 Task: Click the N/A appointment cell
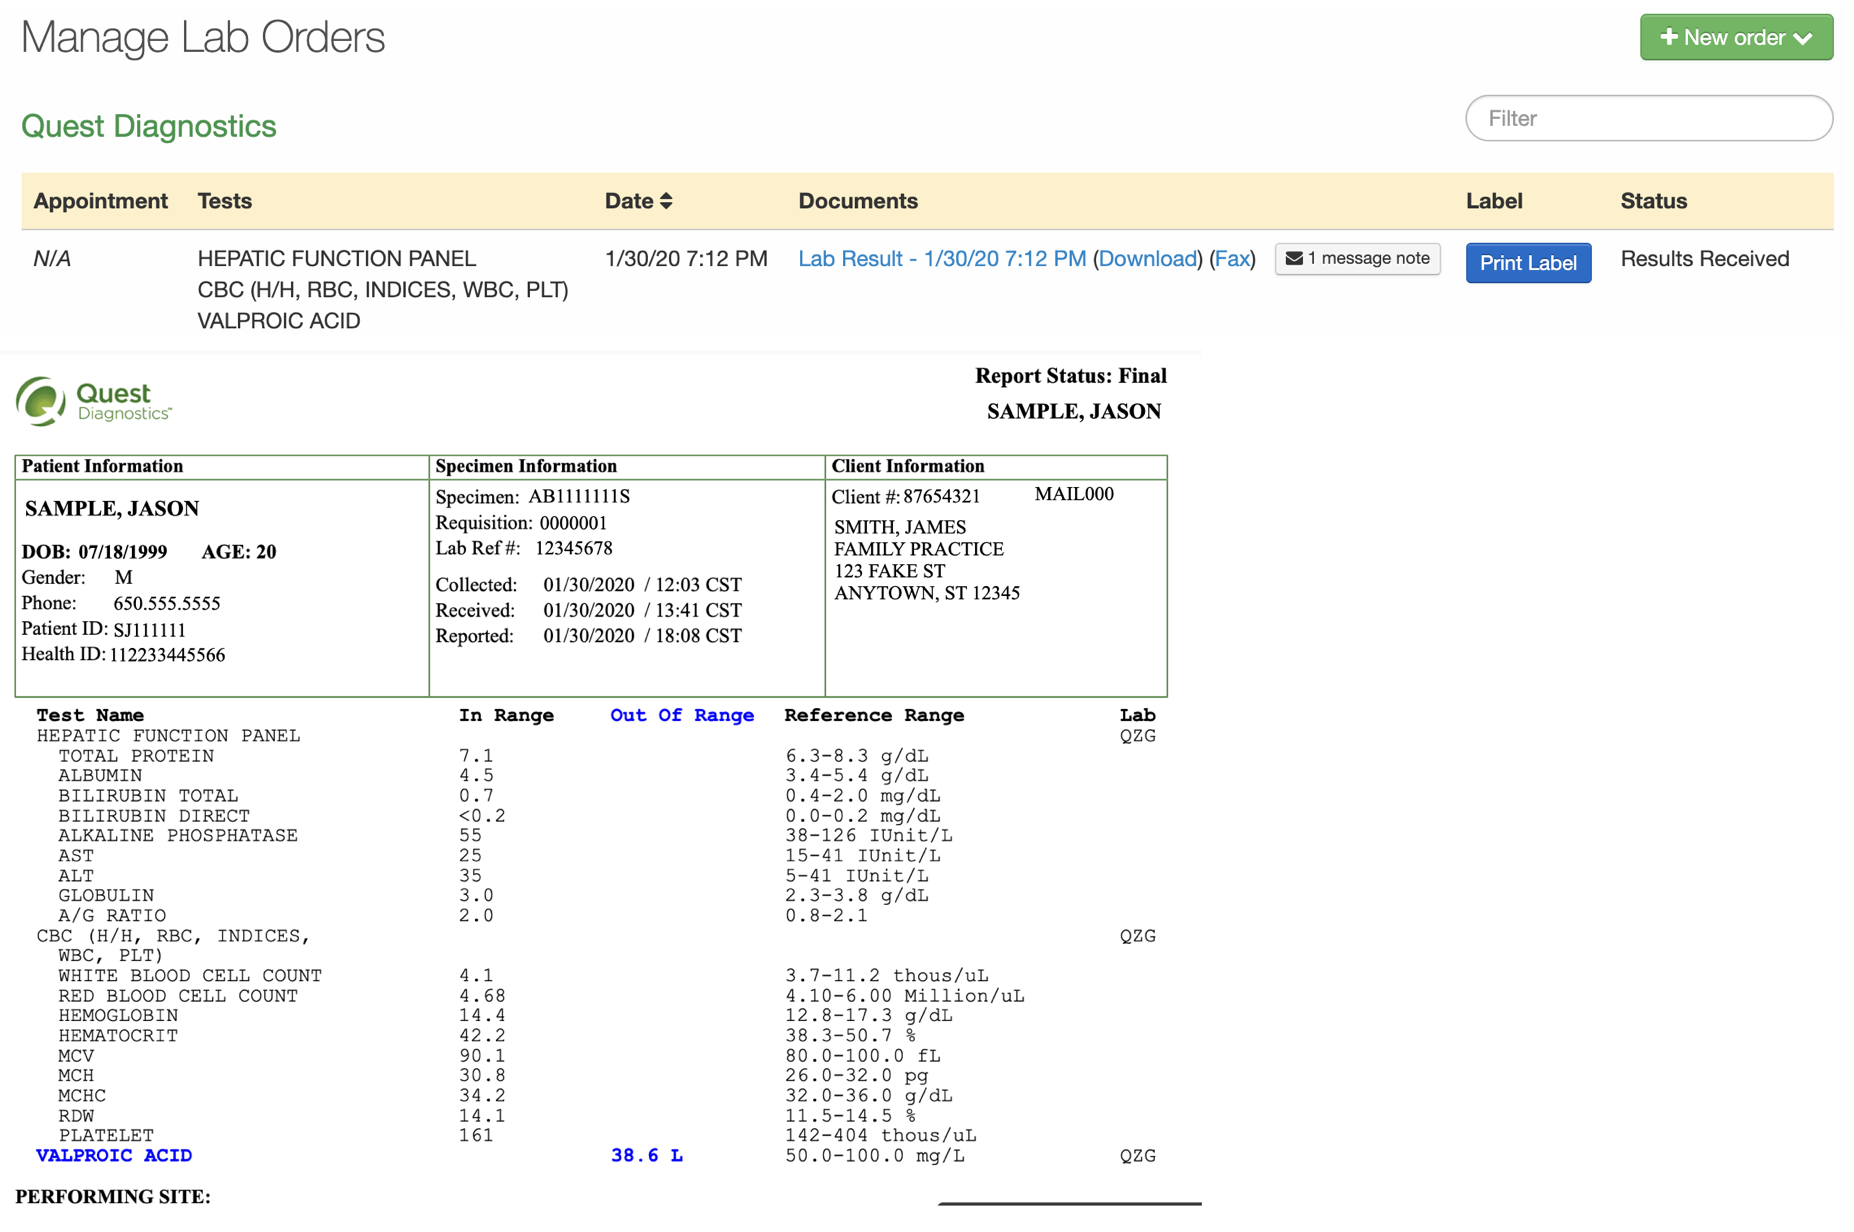(52, 259)
